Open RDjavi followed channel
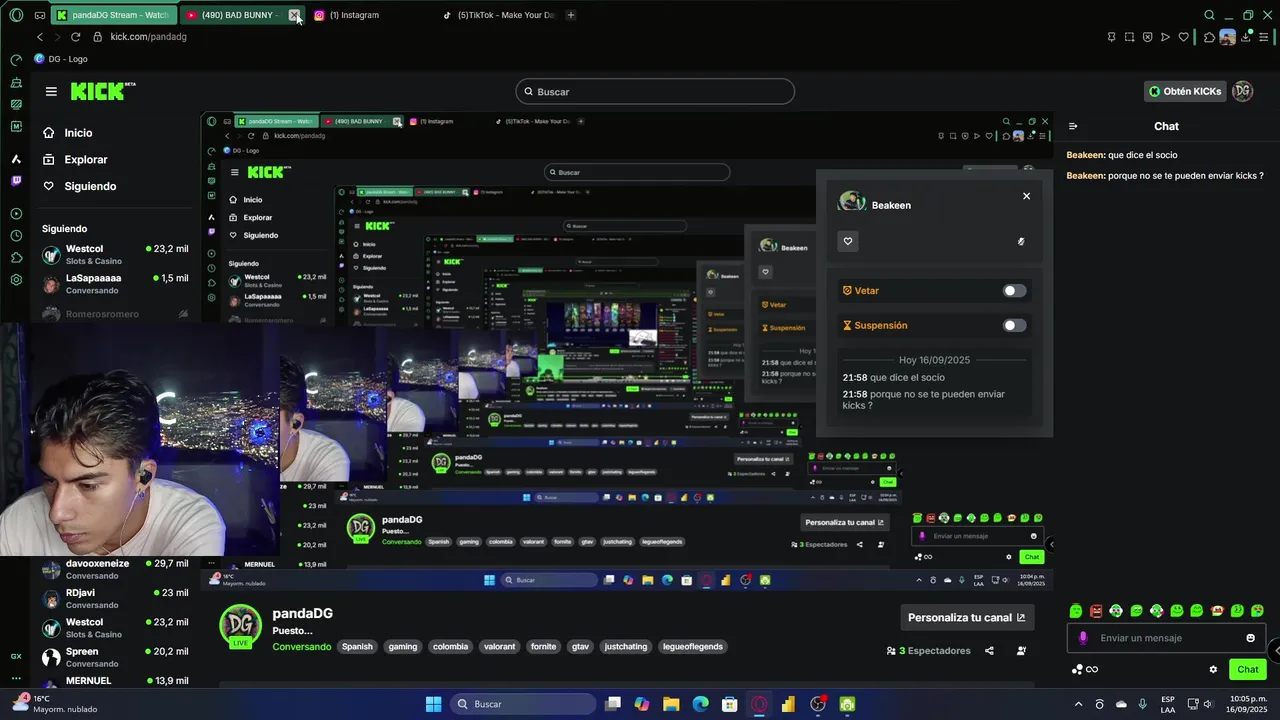Viewport: 1280px width, 720px height. pos(114,598)
